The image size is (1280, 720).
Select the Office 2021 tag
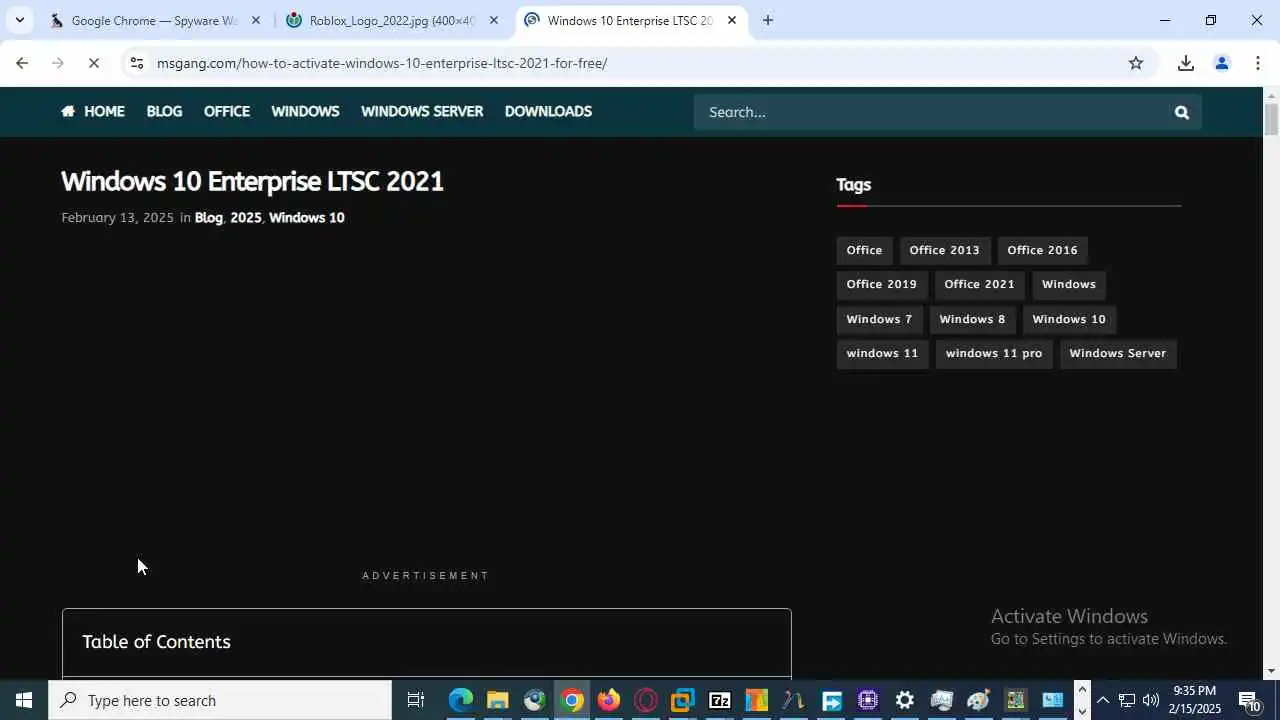pos(979,284)
